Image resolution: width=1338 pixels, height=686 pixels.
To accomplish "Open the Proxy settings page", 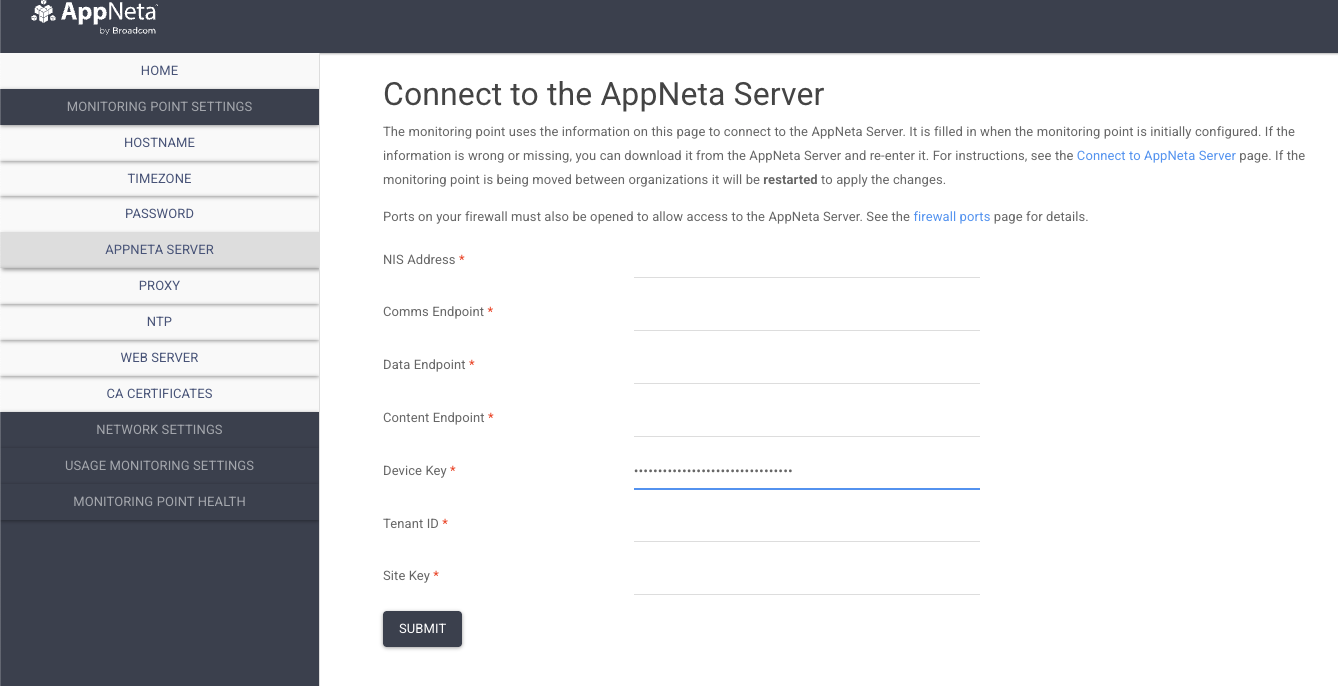I will 159,286.
